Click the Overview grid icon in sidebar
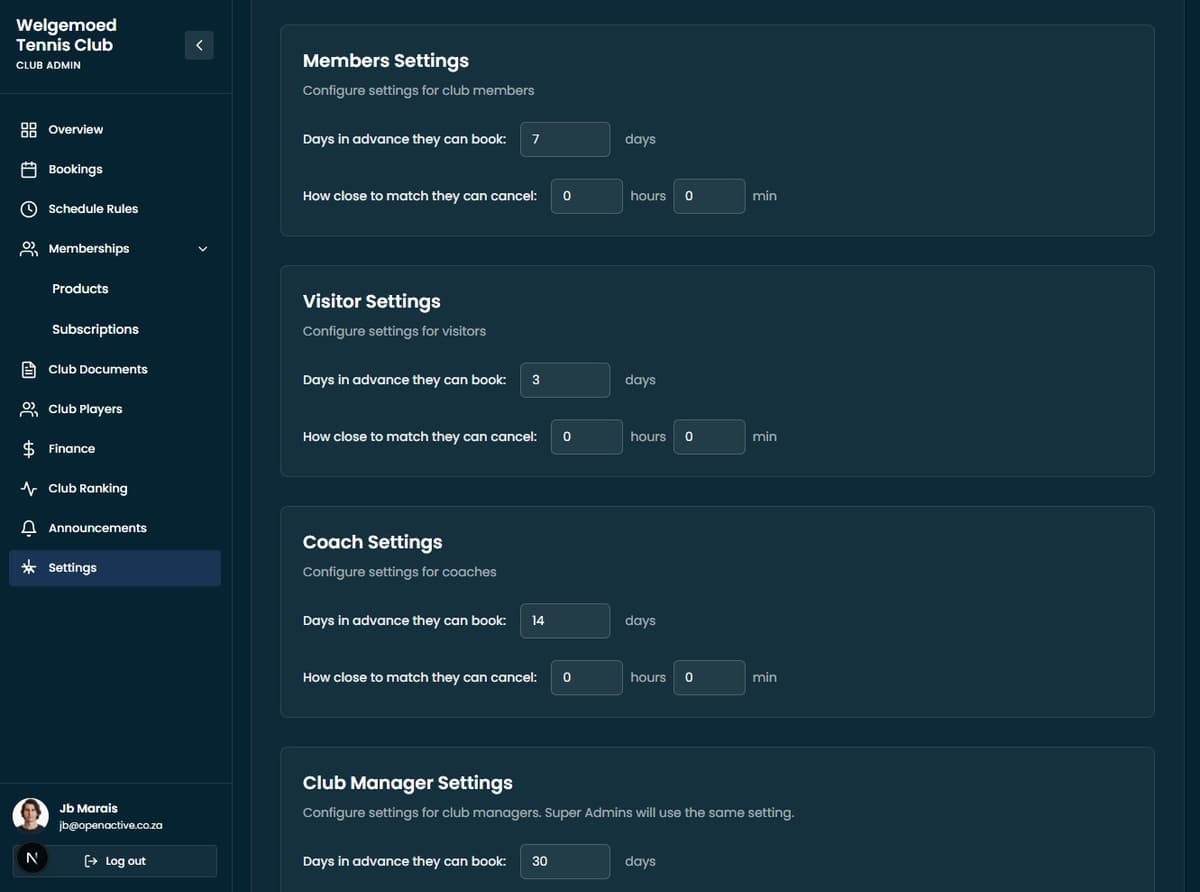The image size is (1200, 892). [x=29, y=130]
